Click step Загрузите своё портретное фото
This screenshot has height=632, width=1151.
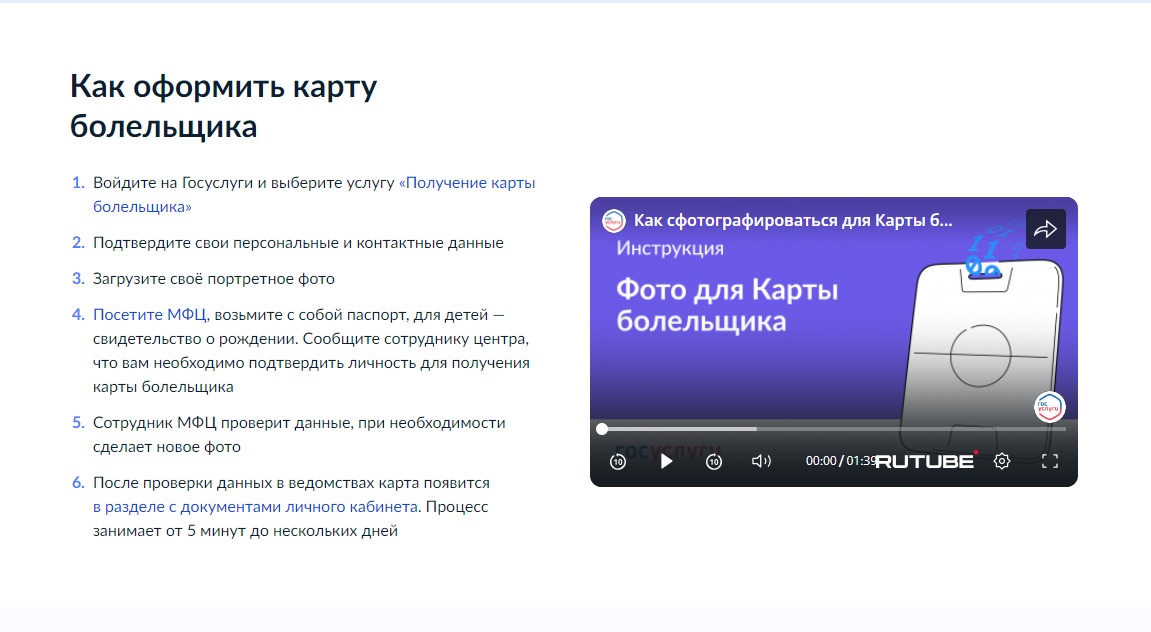214,278
